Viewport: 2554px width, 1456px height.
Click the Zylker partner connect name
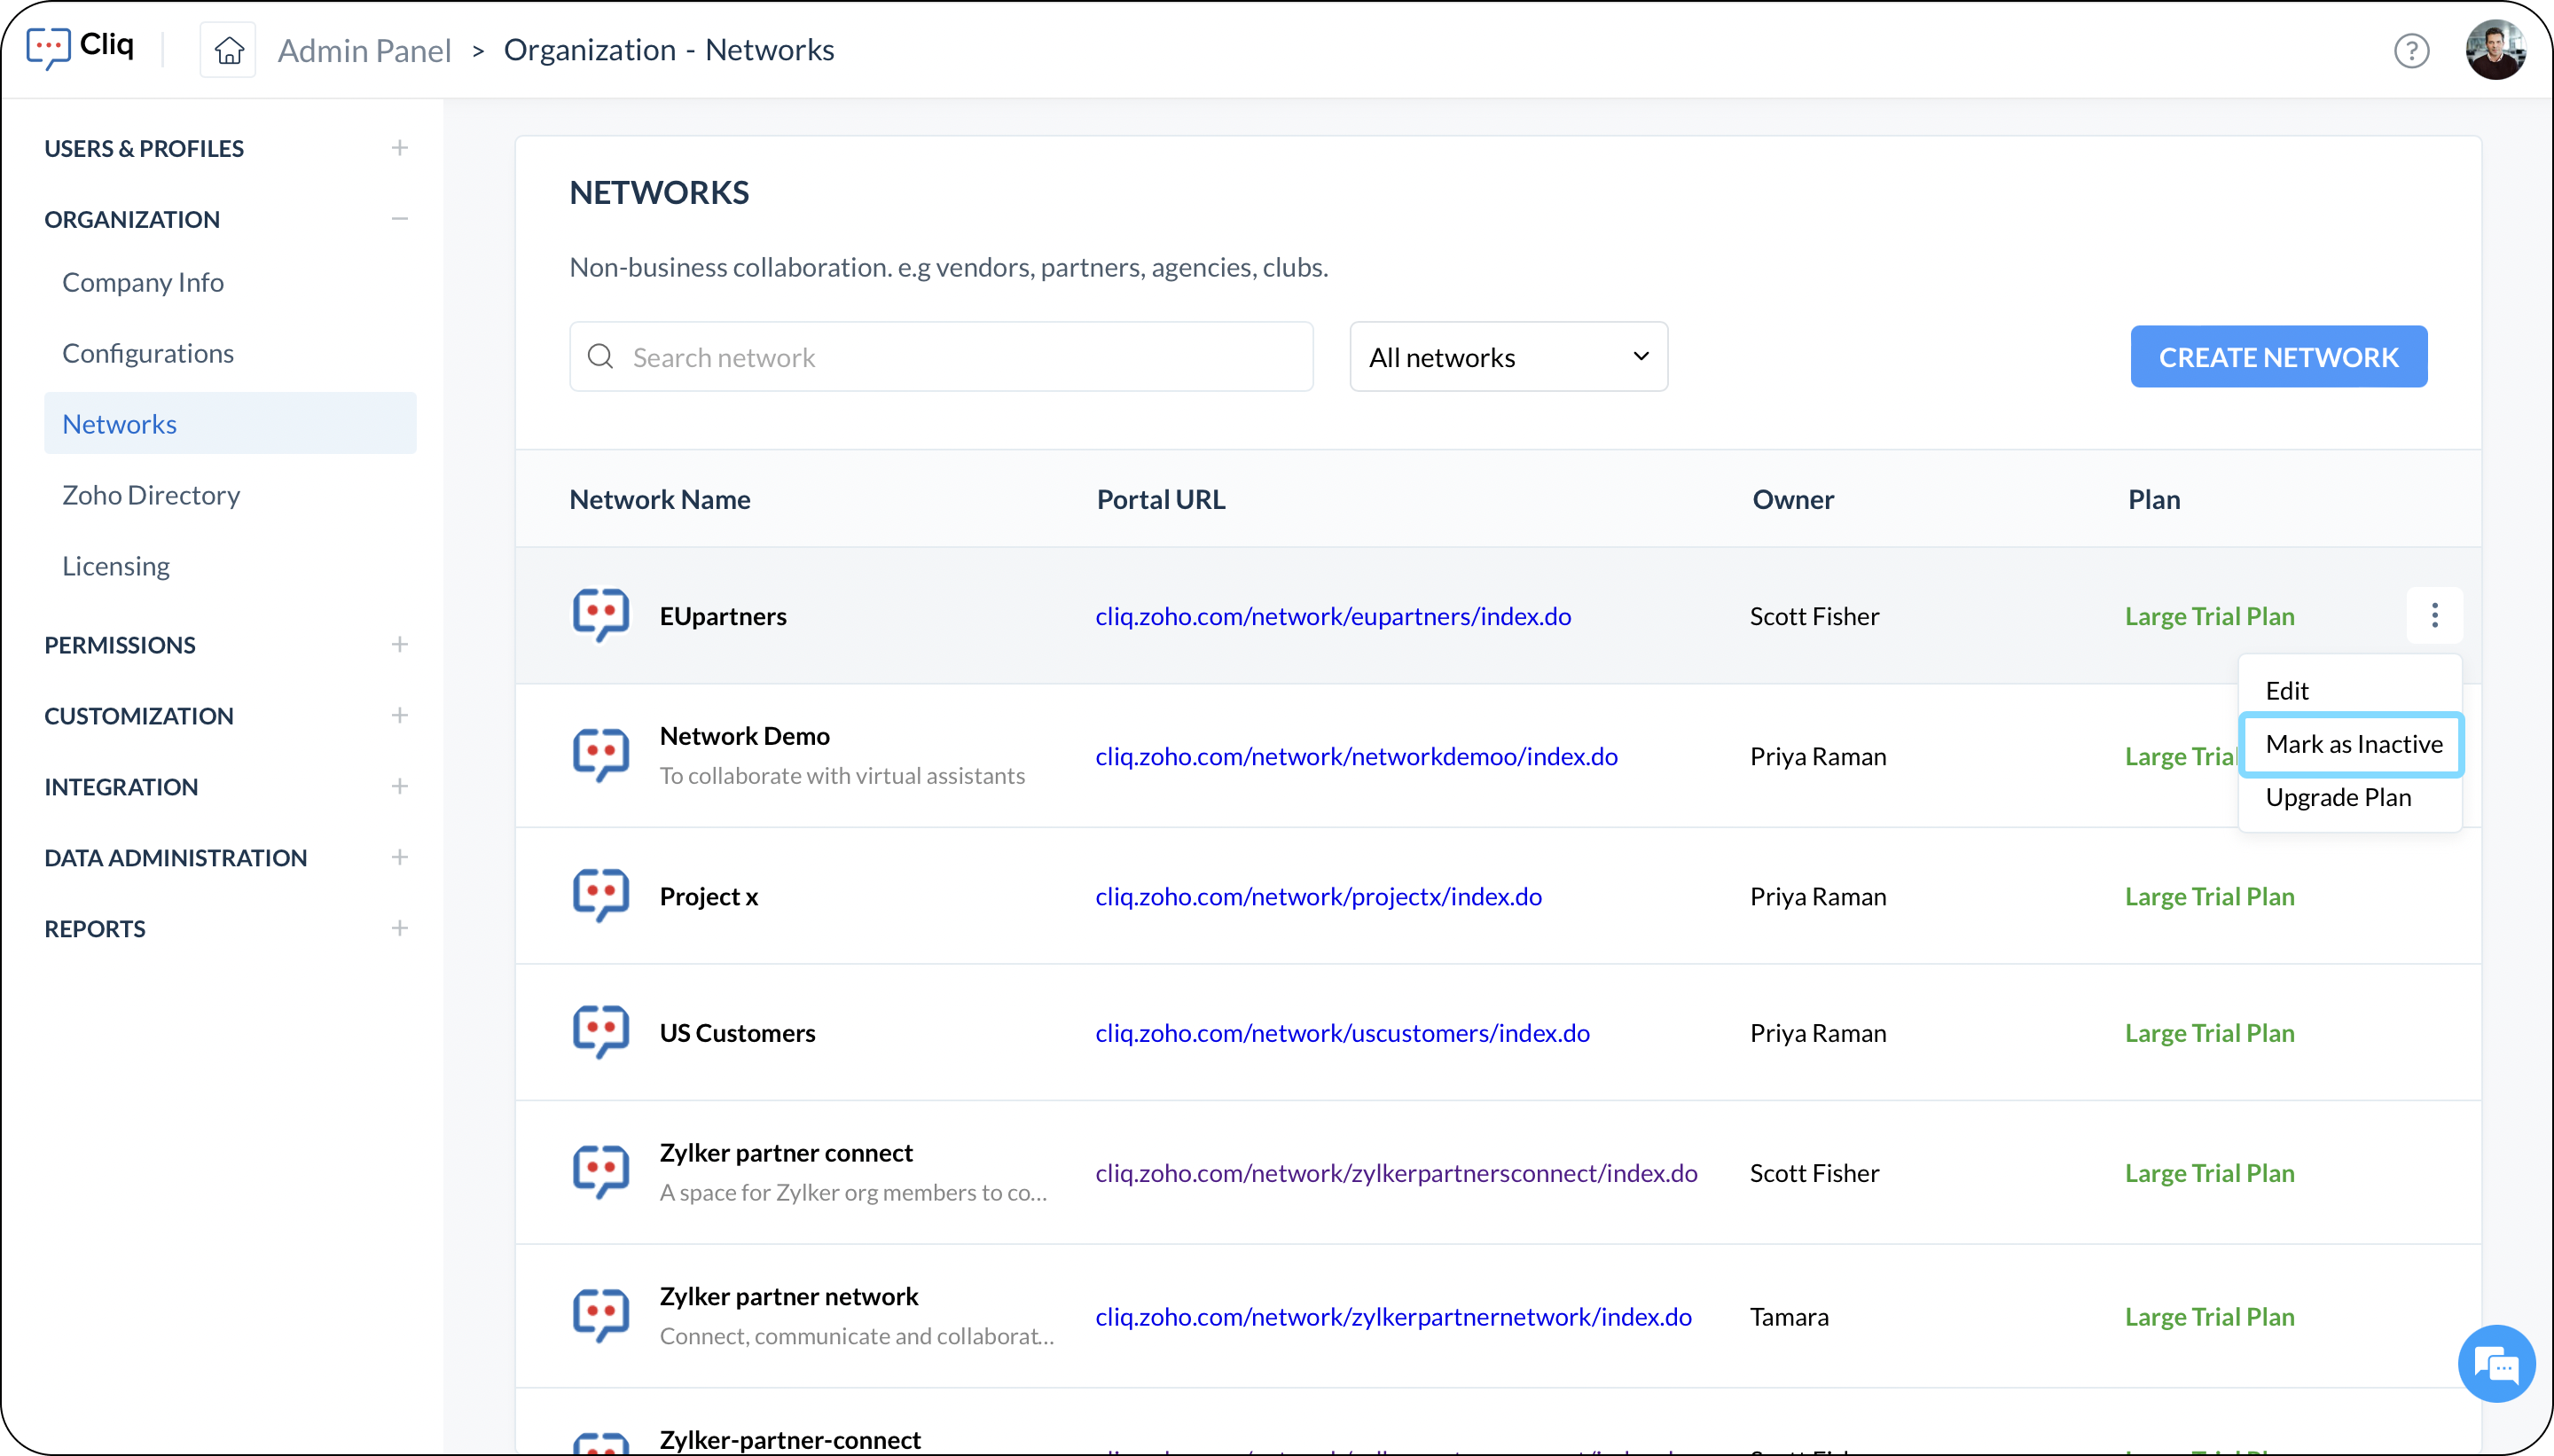click(786, 1153)
